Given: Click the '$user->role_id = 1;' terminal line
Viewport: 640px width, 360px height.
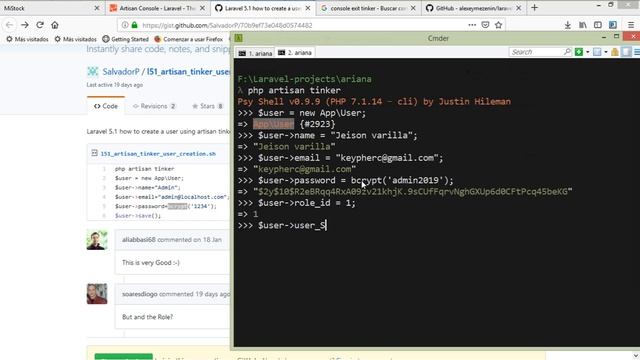Looking at the screenshot, I should coord(297,203).
